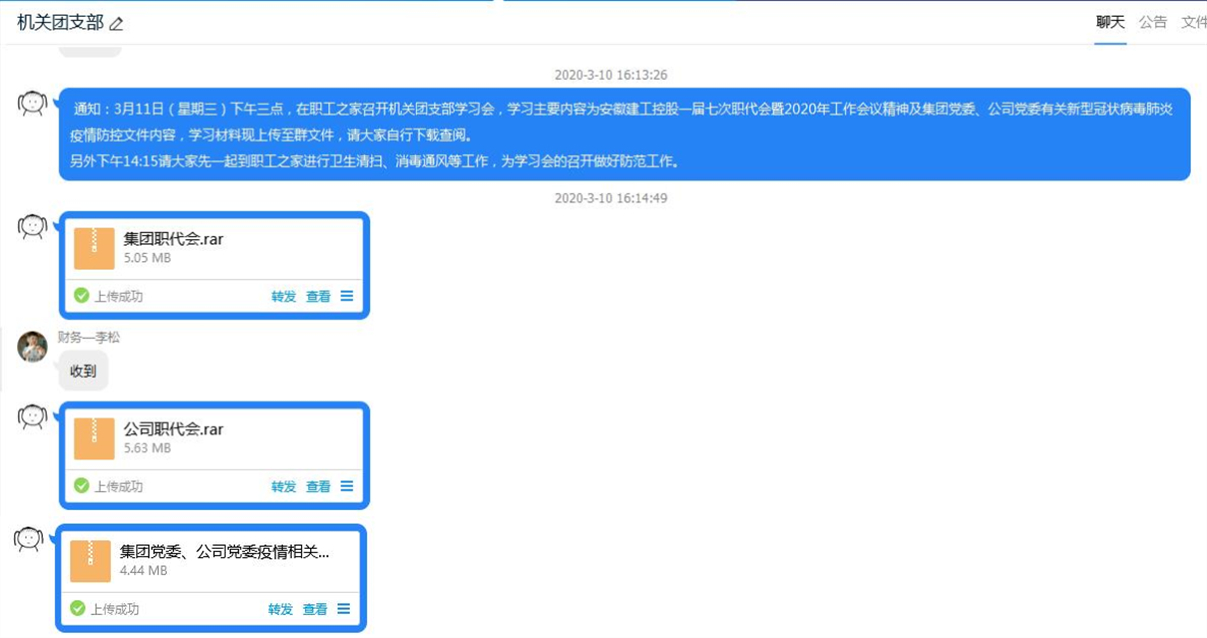Switch to the 聊天 tab
Image resolution: width=1207 pixels, height=638 pixels.
pyautogui.click(x=1110, y=22)
